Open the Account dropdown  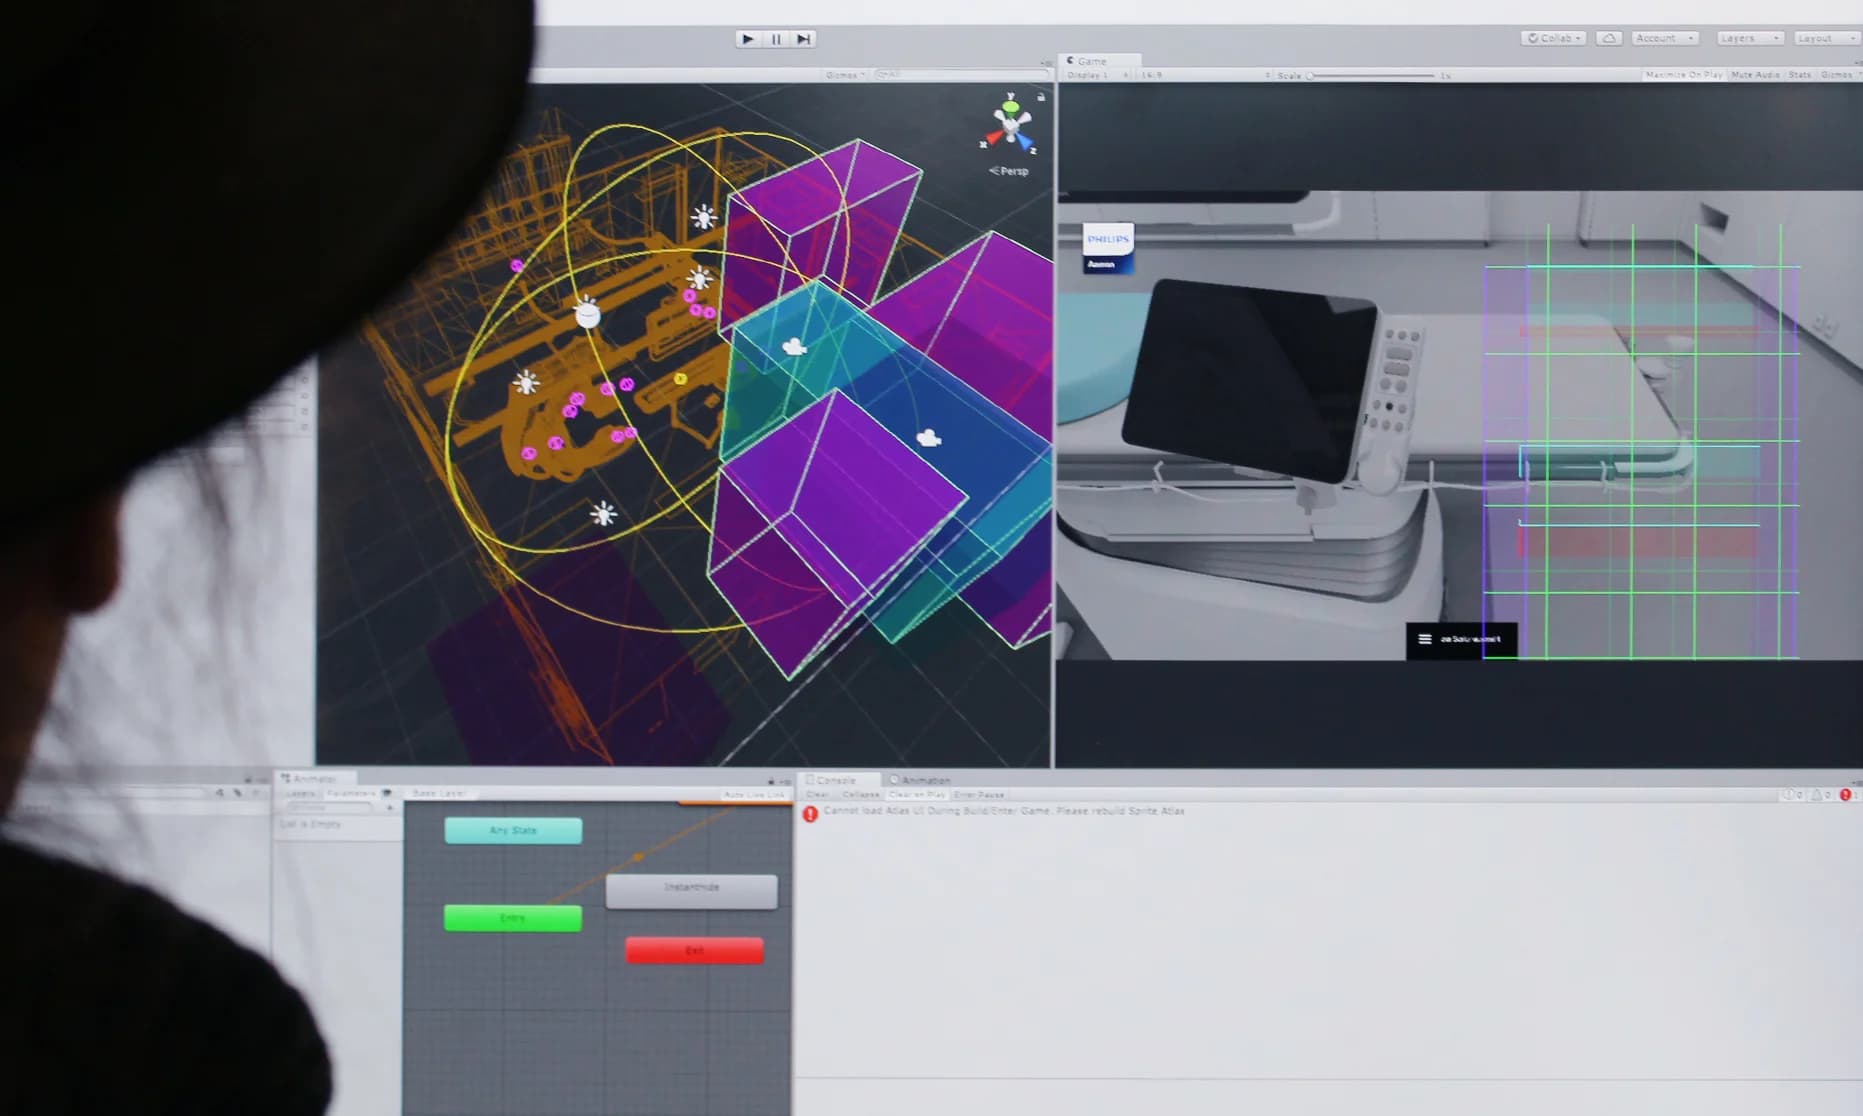(1664, 38)
